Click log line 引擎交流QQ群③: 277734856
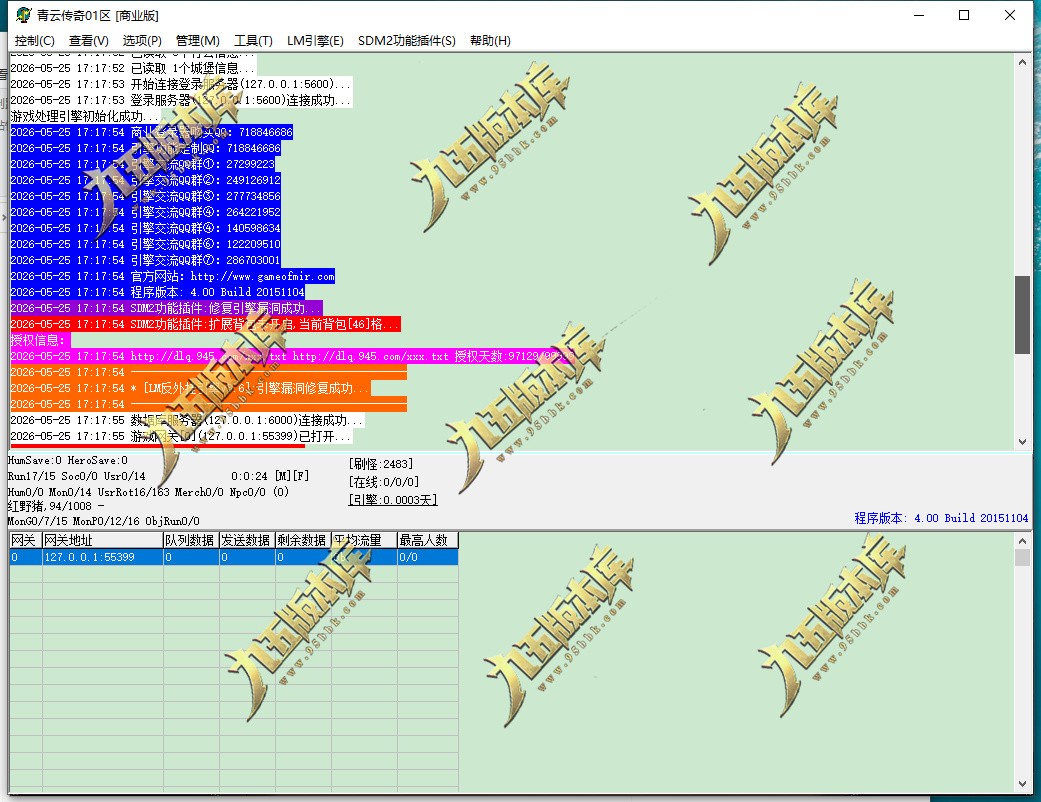The image size is (1041, 802). [x=145, y=196]
